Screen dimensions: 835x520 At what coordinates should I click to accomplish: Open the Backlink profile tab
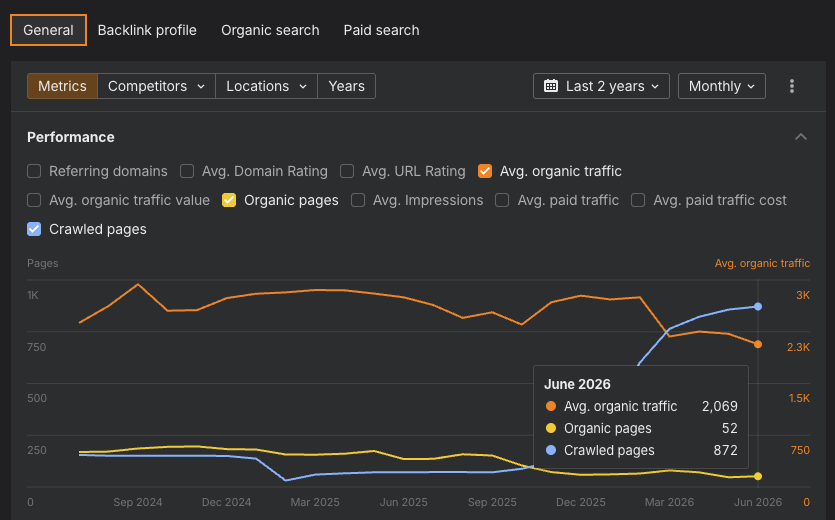tap(147, 30)
